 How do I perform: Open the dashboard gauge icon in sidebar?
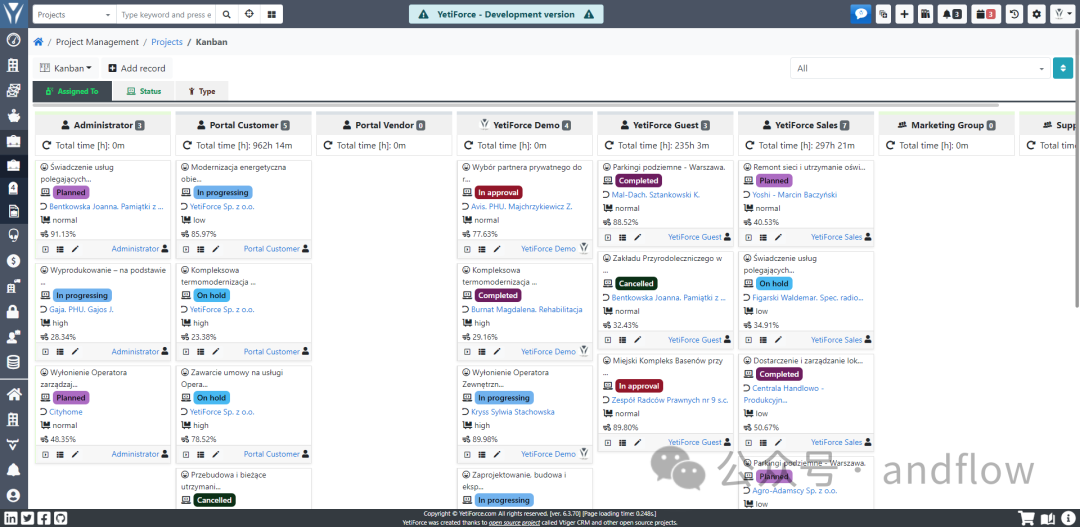pyautogui.click(x=13, y=39)
